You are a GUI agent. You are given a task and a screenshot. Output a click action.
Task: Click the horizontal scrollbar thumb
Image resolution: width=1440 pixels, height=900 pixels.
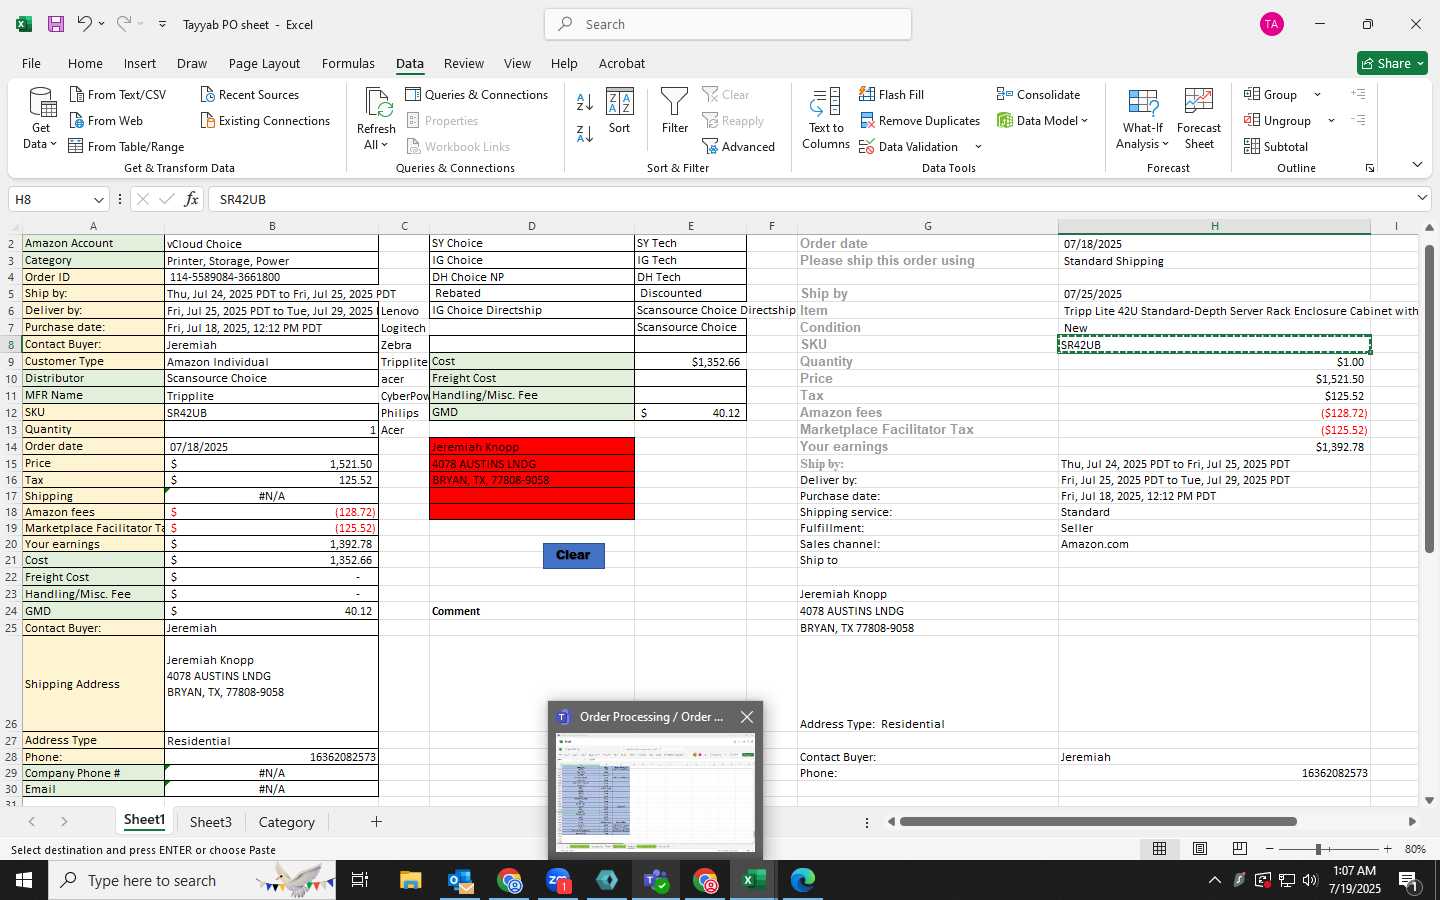(1098, 822)
